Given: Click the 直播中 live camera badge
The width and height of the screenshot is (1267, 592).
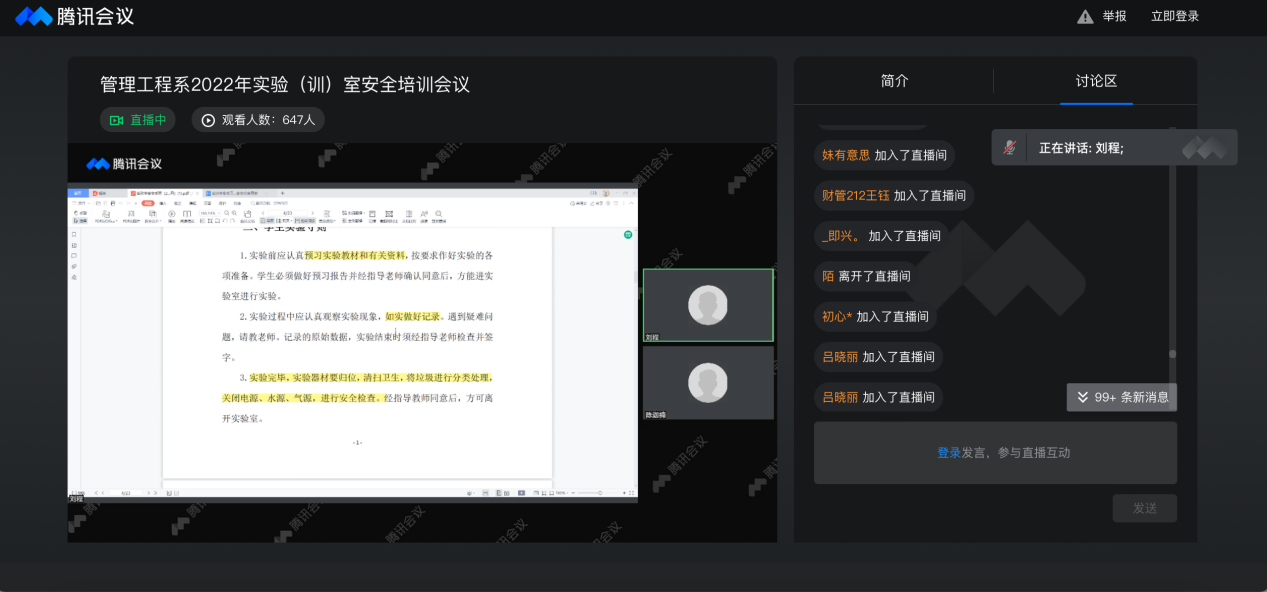Looking at the screenshot, I should point(137,120).
